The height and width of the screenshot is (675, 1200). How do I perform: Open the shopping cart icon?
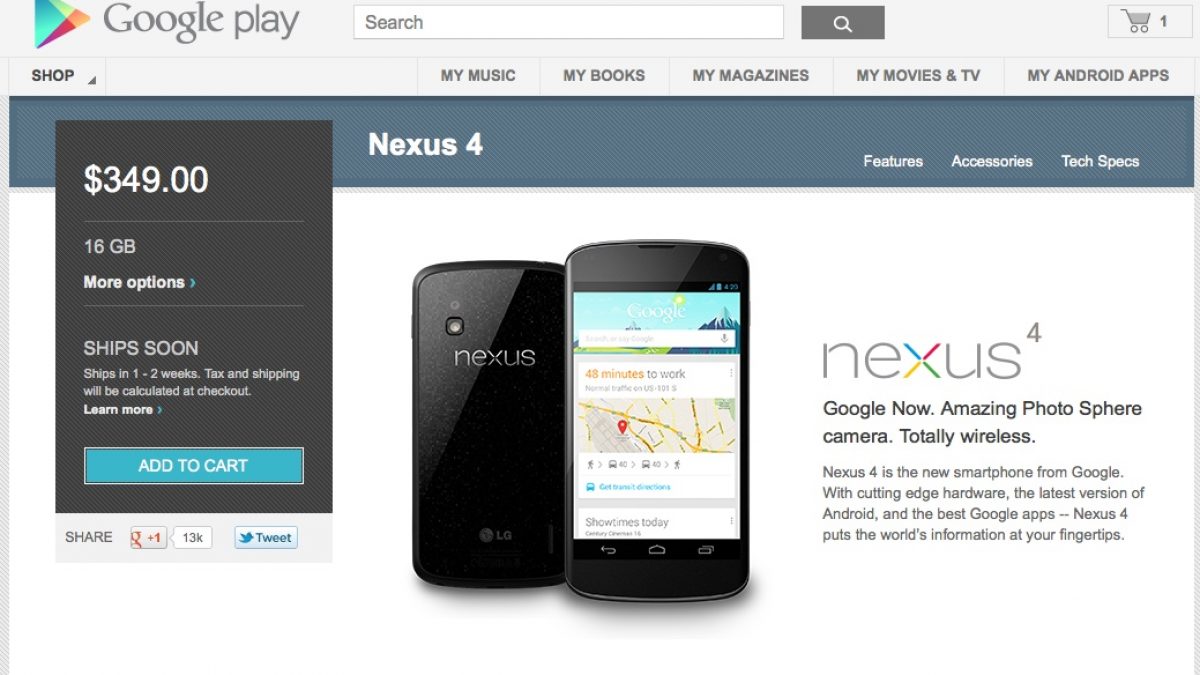coord(1150,22)
